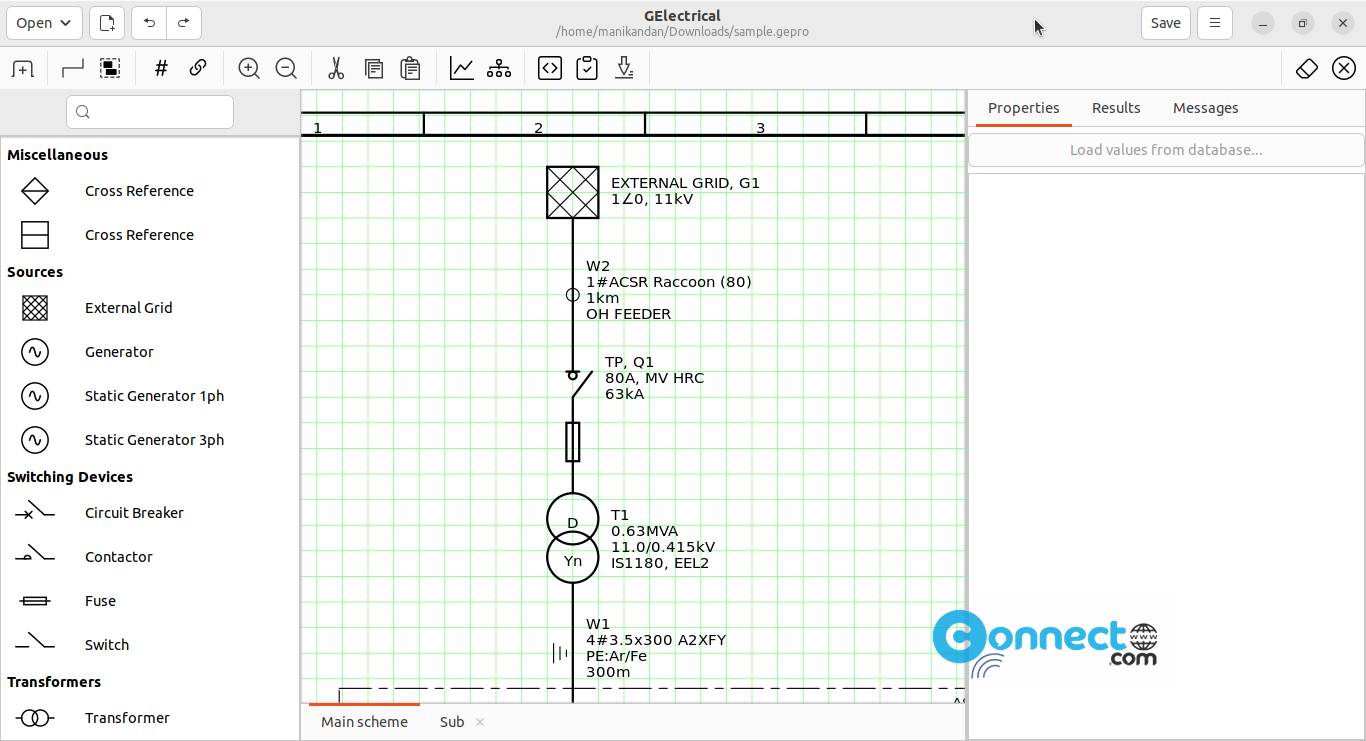This screenshot has width=1366, height=741.
Task: Click the chain link icon
Action: pyautogui.click(x=198, y=68)
